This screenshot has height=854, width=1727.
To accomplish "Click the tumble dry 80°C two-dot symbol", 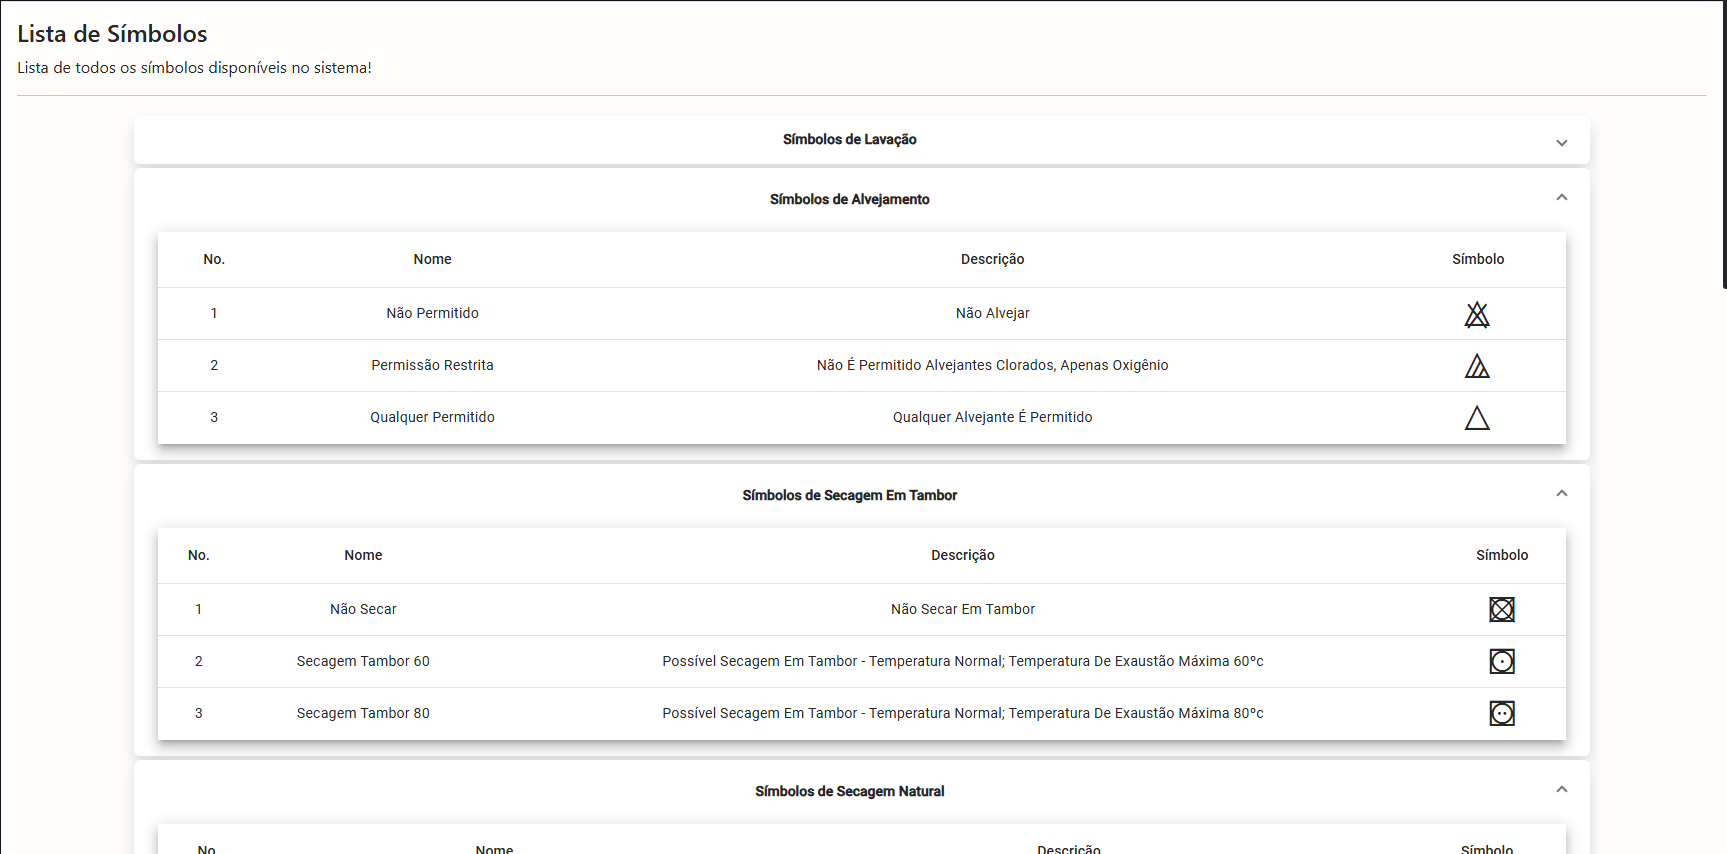I will pyautogui.click(x=1501, y=714).
